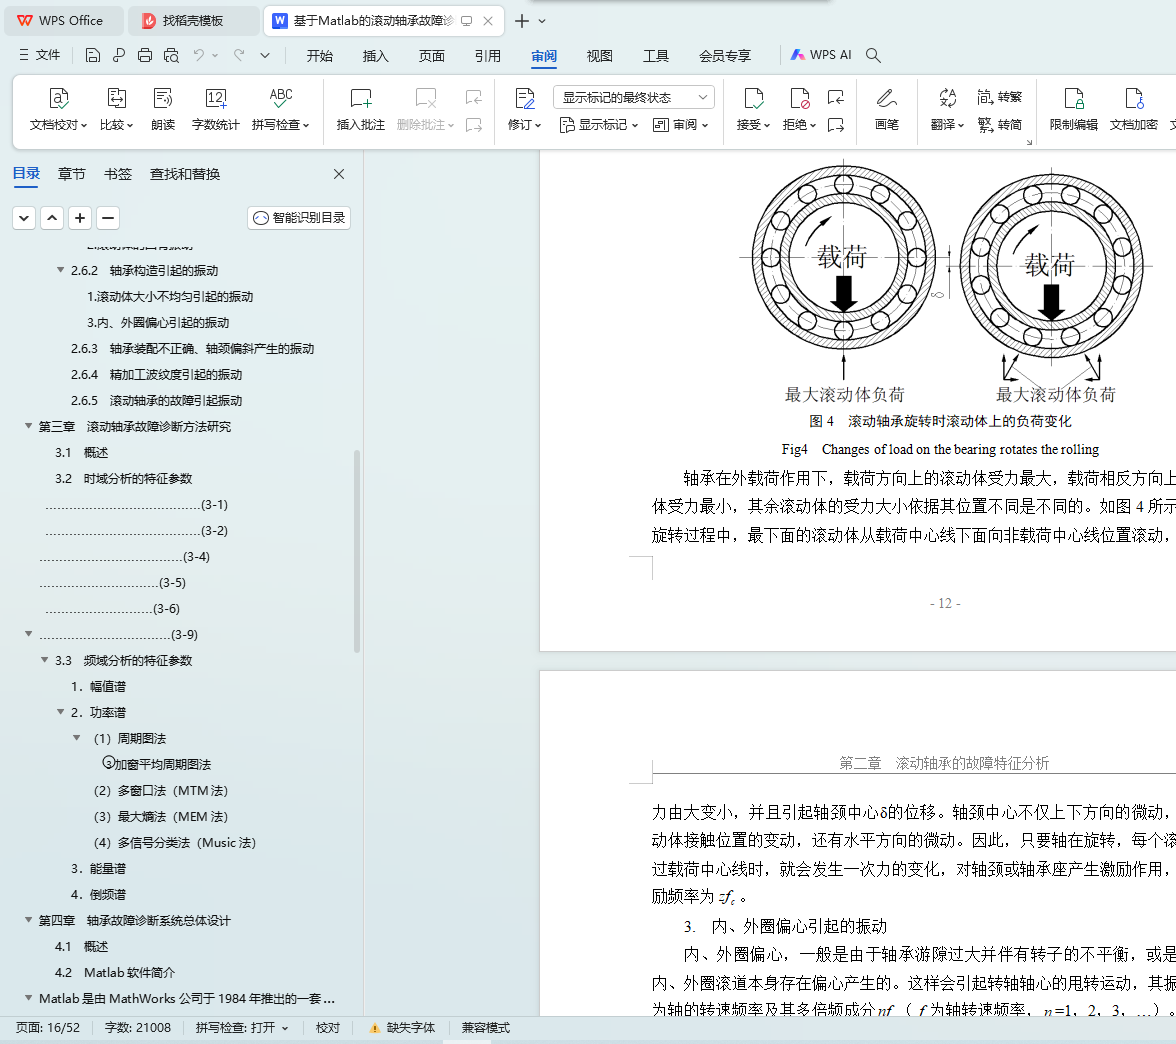The image size is (1176, 1044).
Task: Open the 视图 ribbon tab
Action: point(600,56)
